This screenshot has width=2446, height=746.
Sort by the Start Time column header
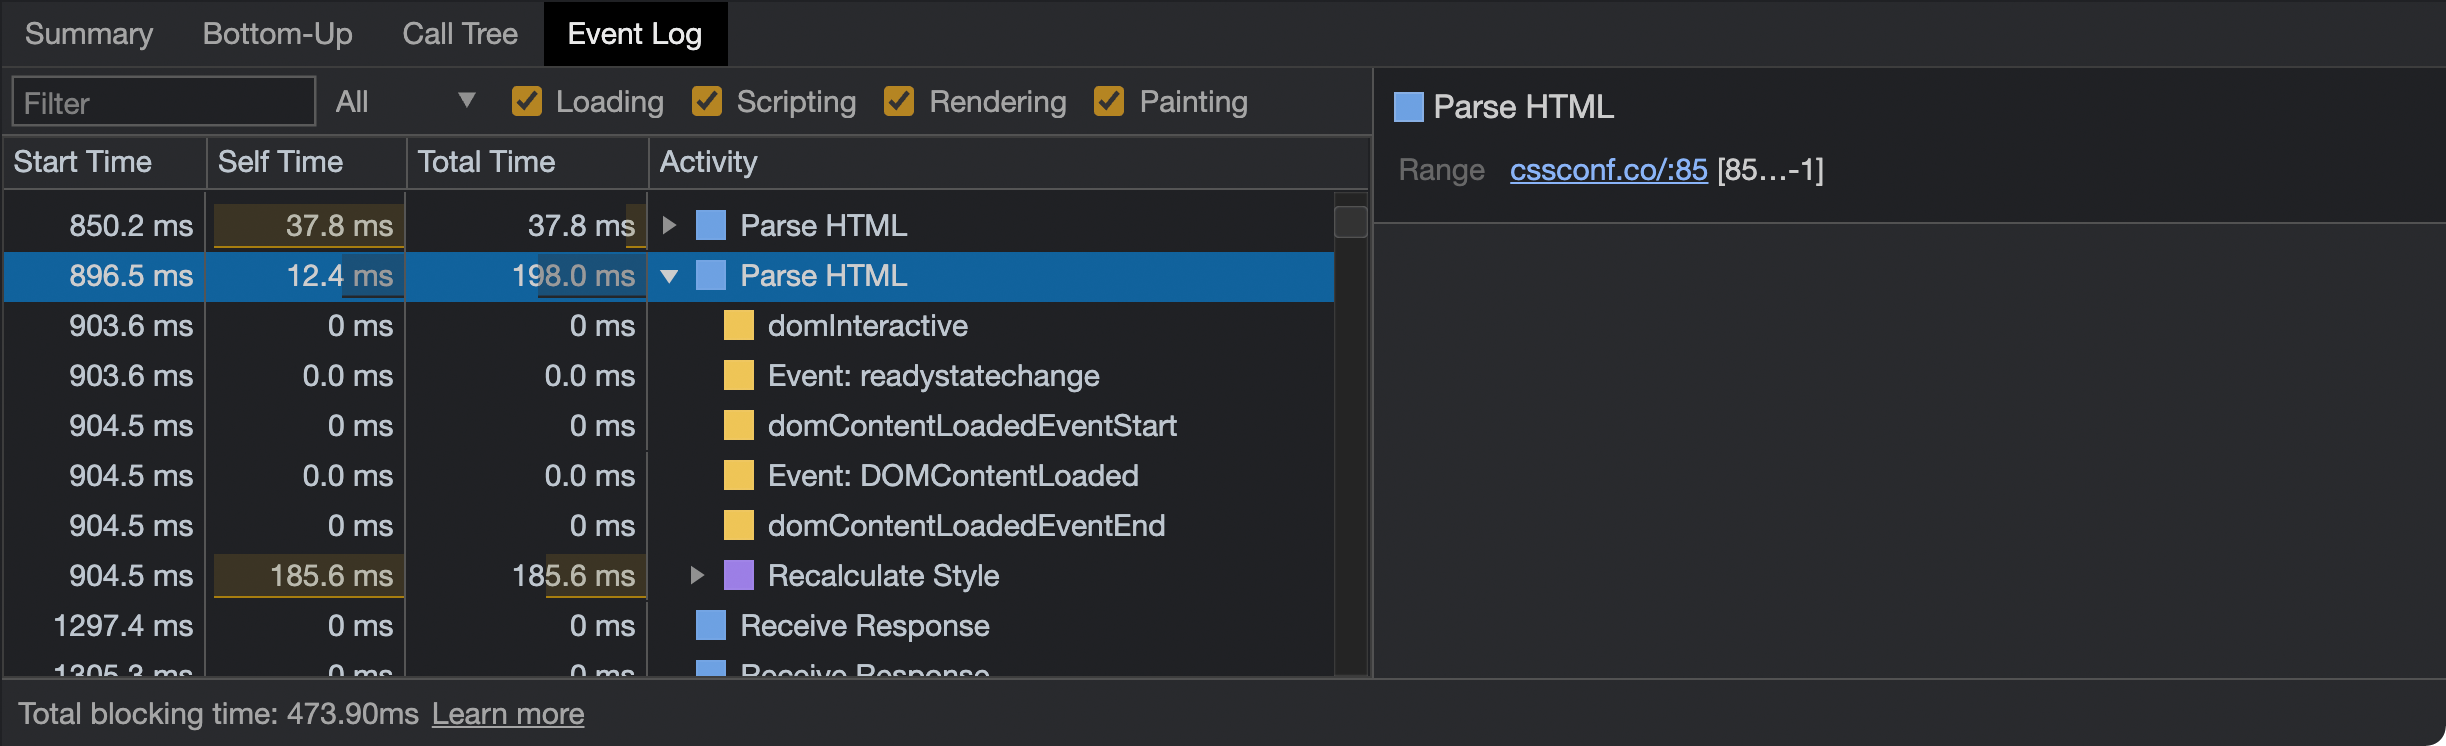104,162
